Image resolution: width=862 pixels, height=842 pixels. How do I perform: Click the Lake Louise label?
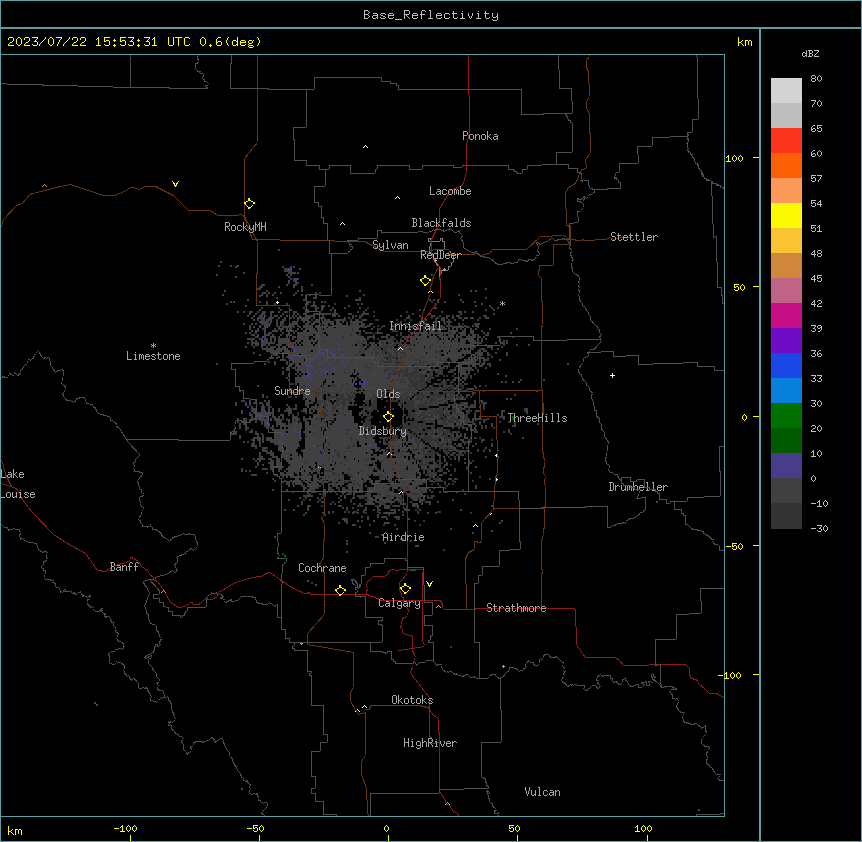[18, 484]
